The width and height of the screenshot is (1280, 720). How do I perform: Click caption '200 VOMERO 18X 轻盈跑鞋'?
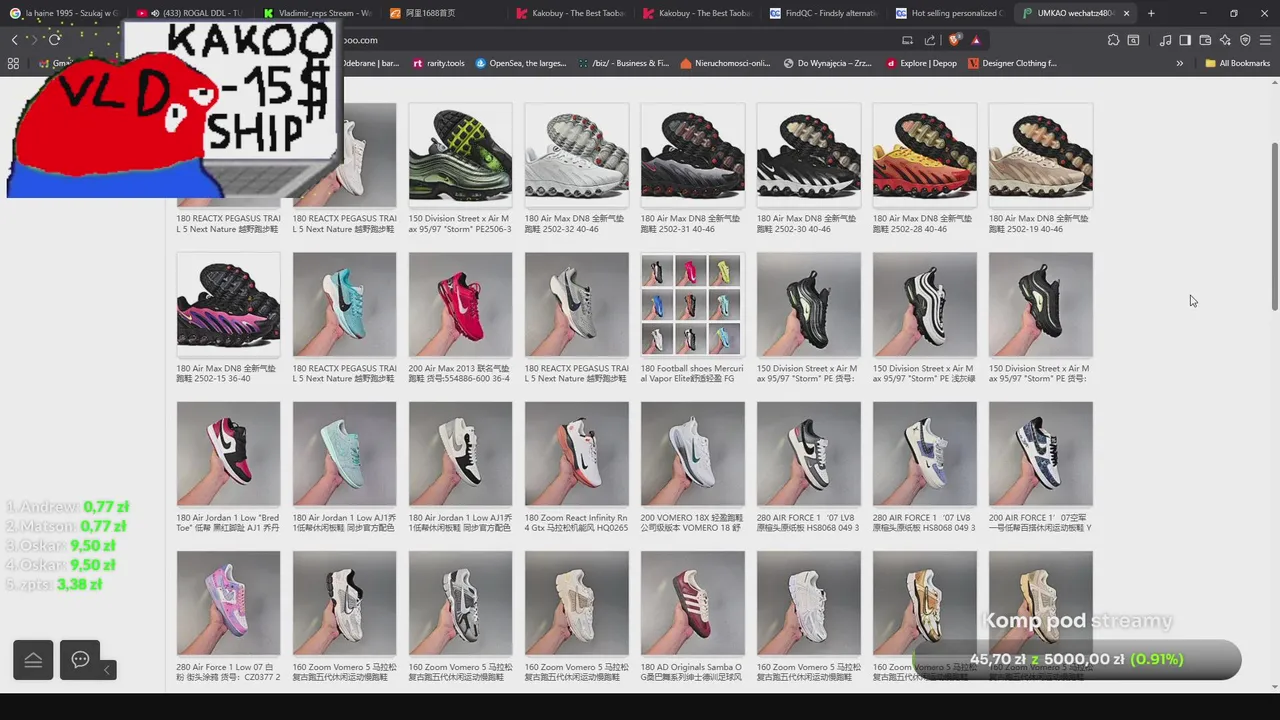click(691, 523)
